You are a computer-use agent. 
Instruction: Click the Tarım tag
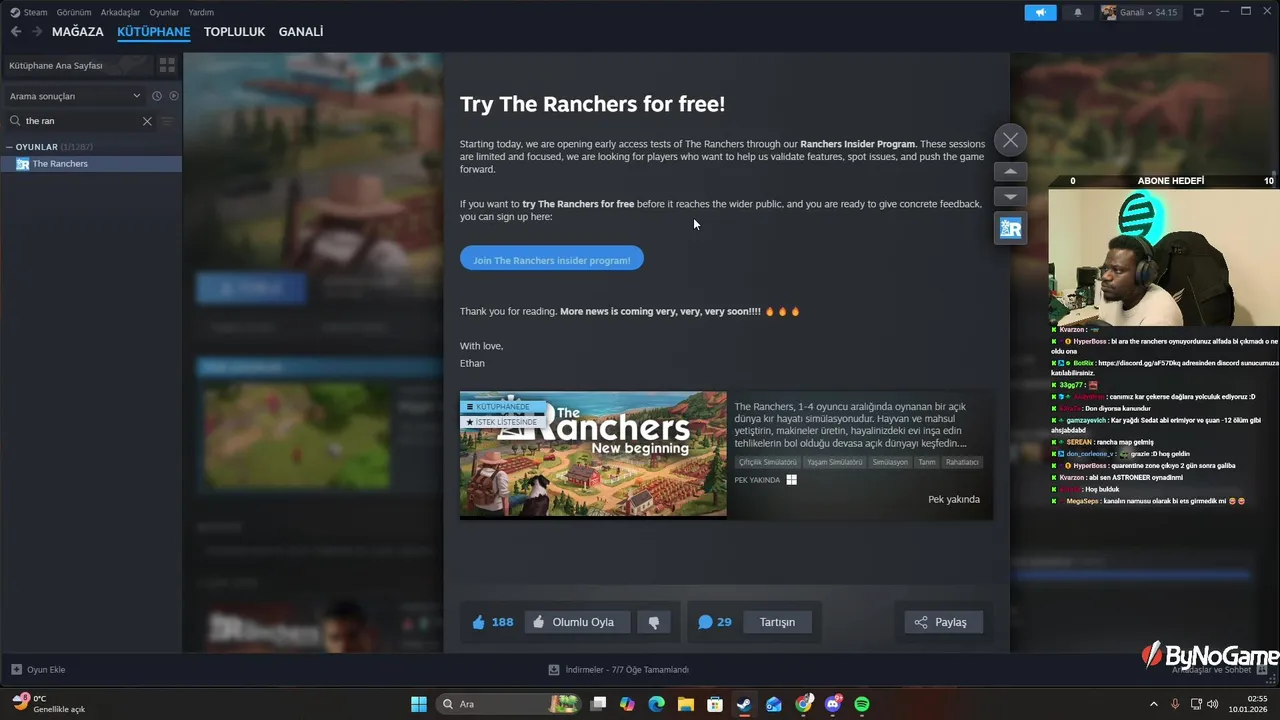(927, 462)
